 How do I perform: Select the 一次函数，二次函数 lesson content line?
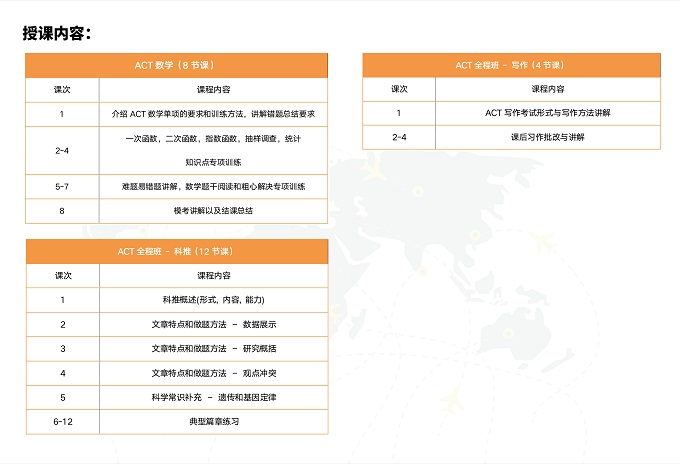pos(213,138)
